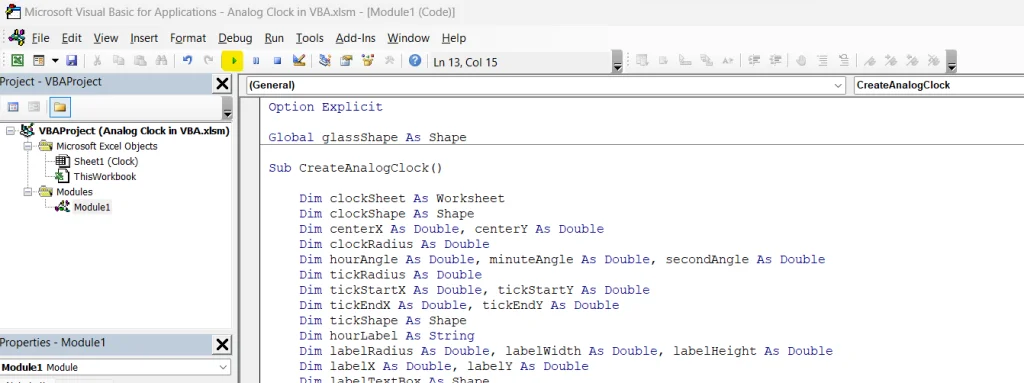Viewport: 1024px width, 383px height.
Task: Open the Tools menu
Action: [x=310, y=38]
